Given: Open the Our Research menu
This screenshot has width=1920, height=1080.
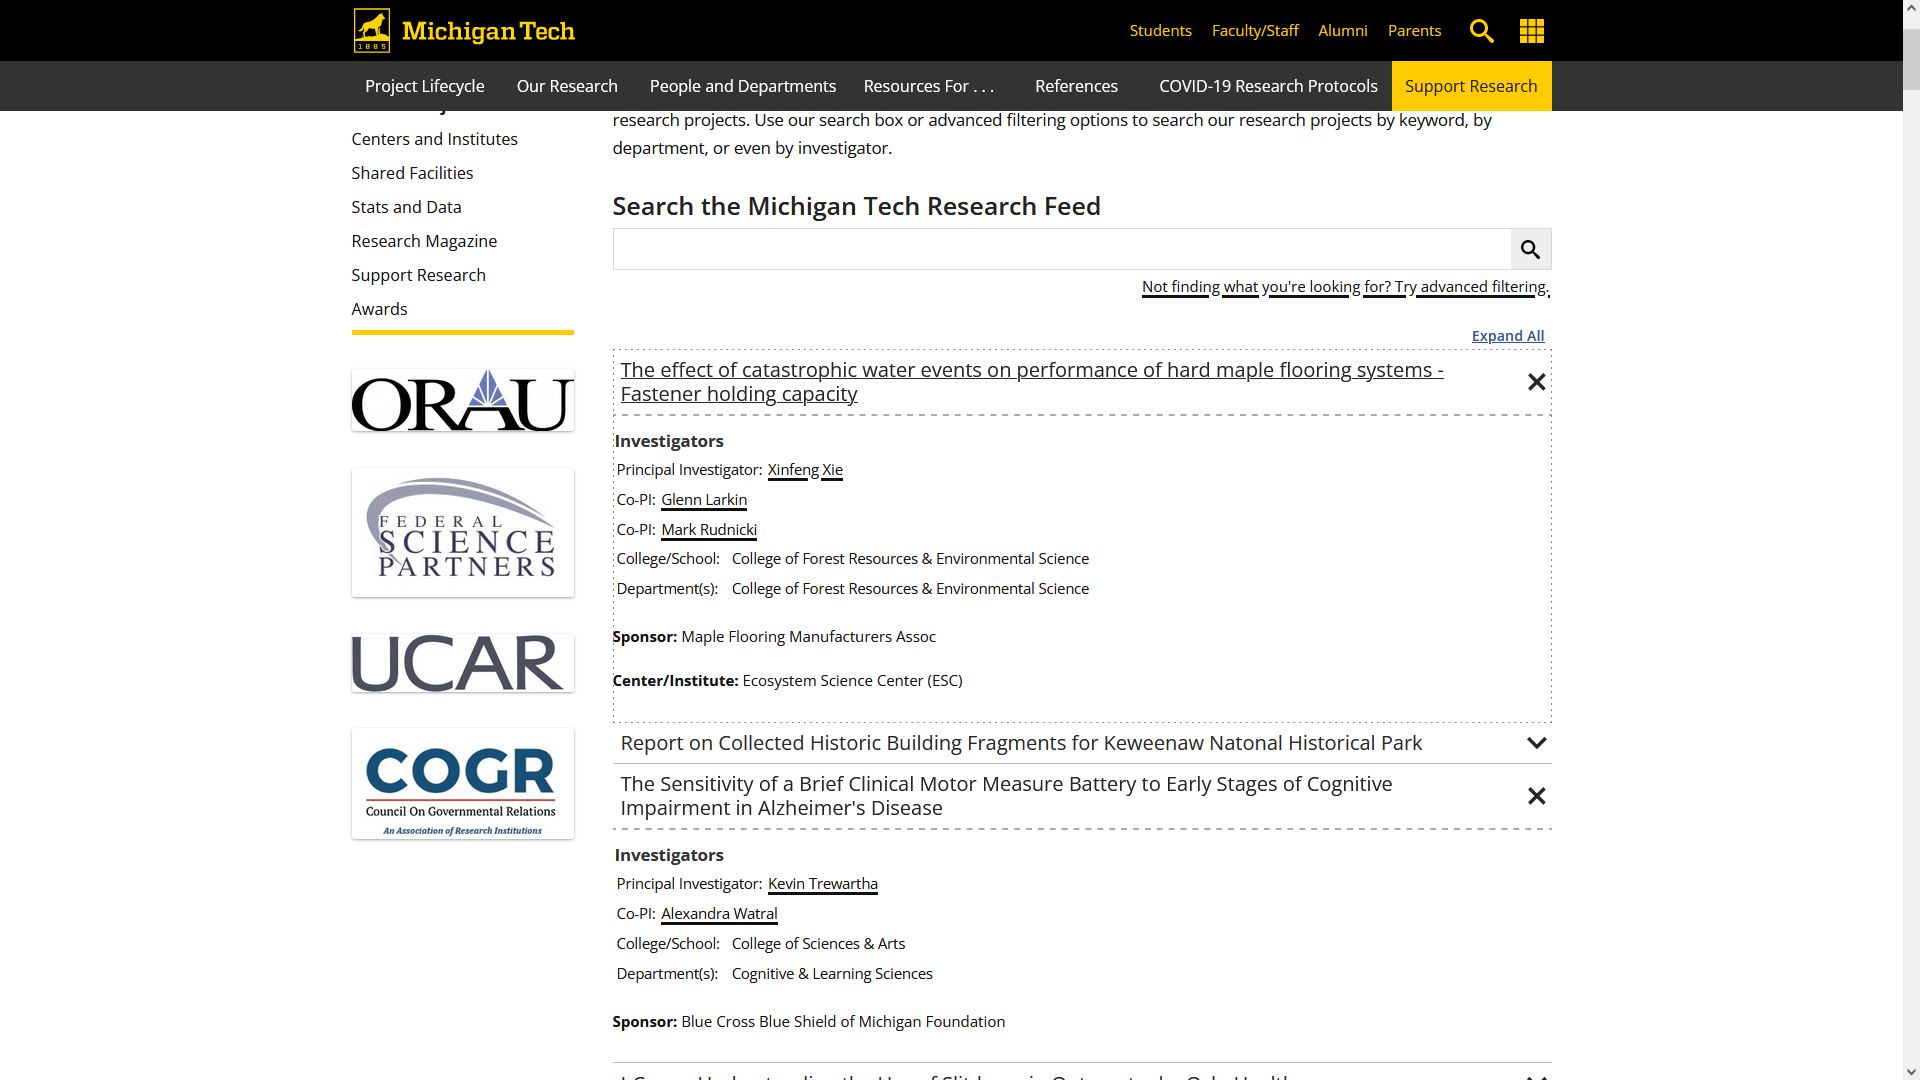Looking at the screenshot, I should [x=567, y=86].
